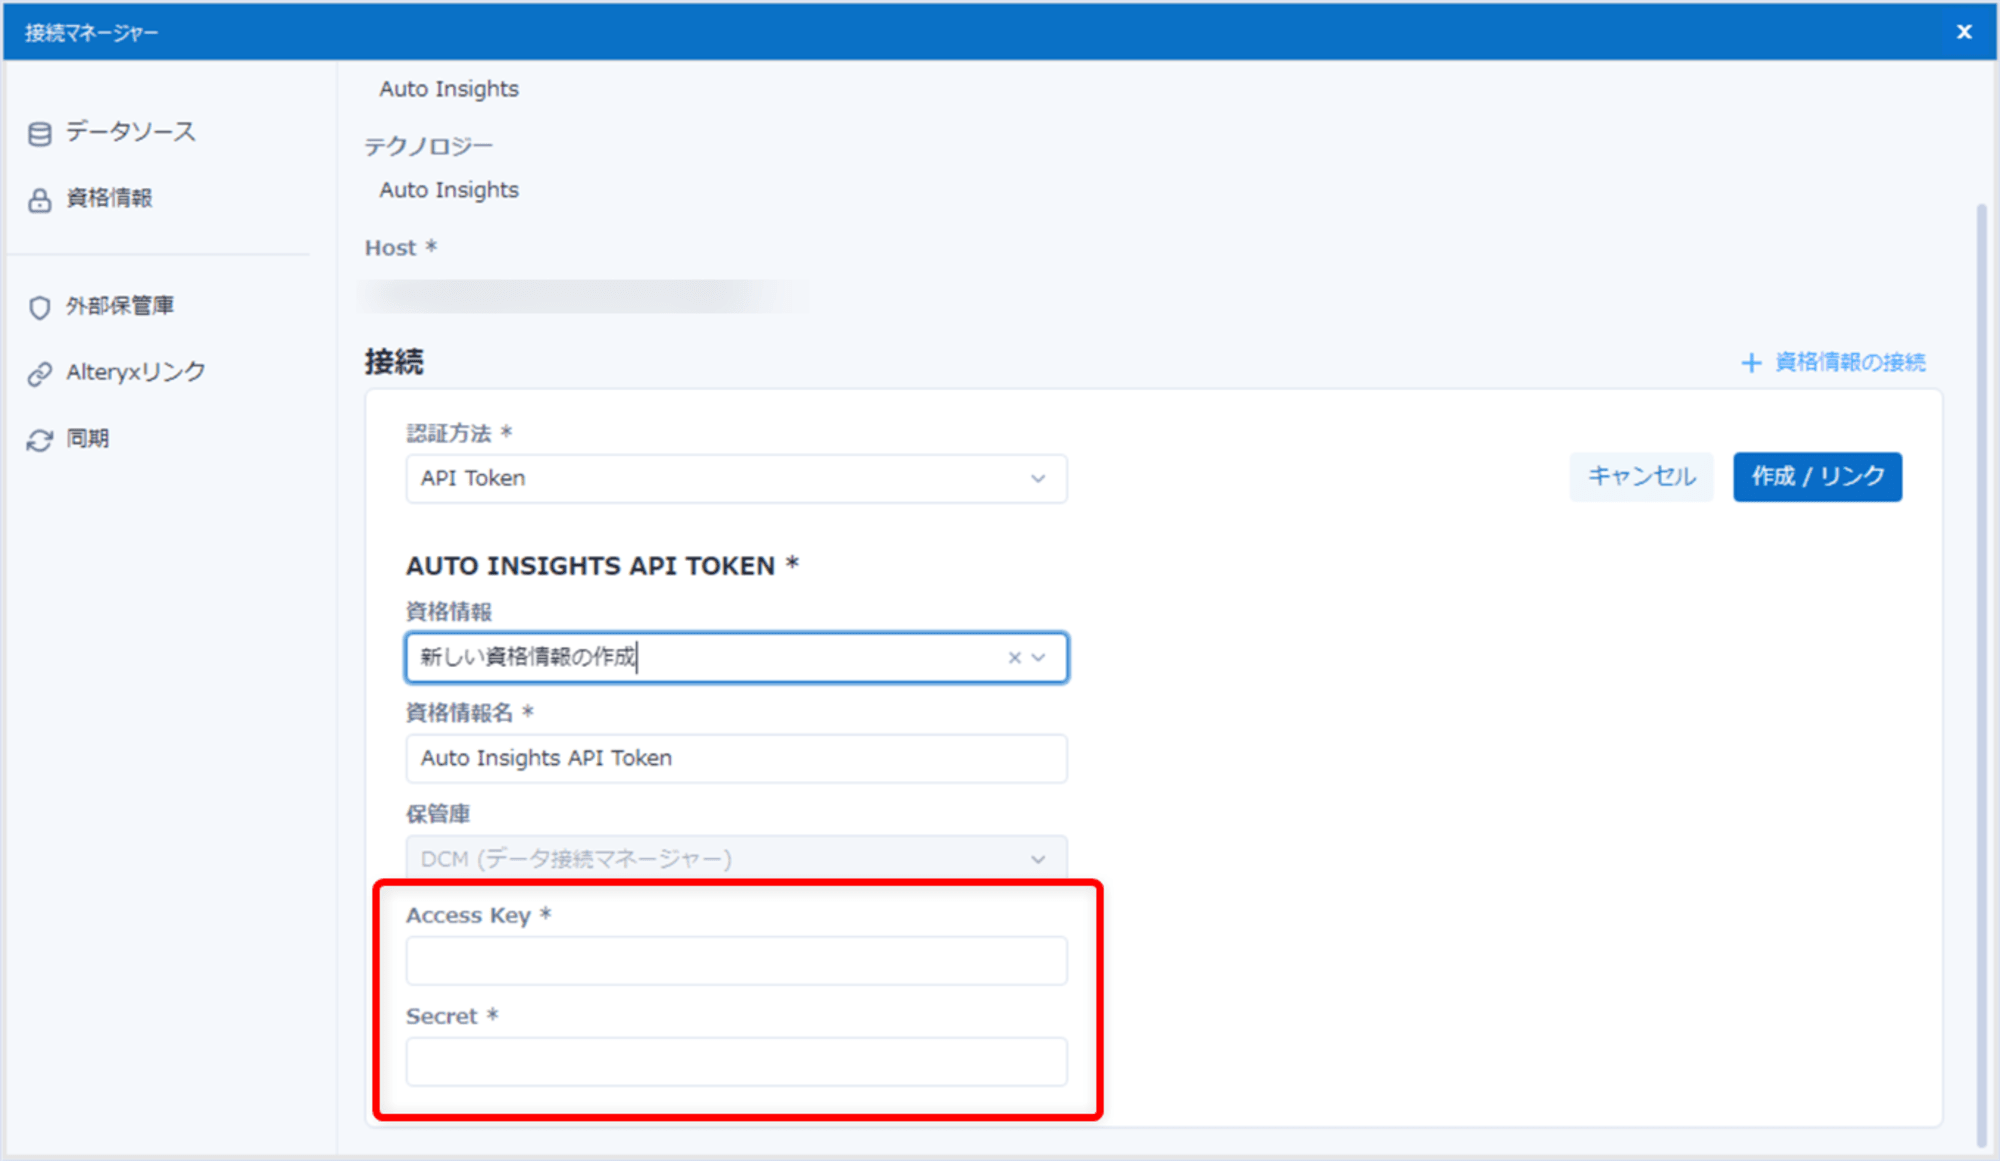Screen dimensions: 2000x1161
Task: Click the vertical scrollbar on the right
Action: coord(1981,675)
